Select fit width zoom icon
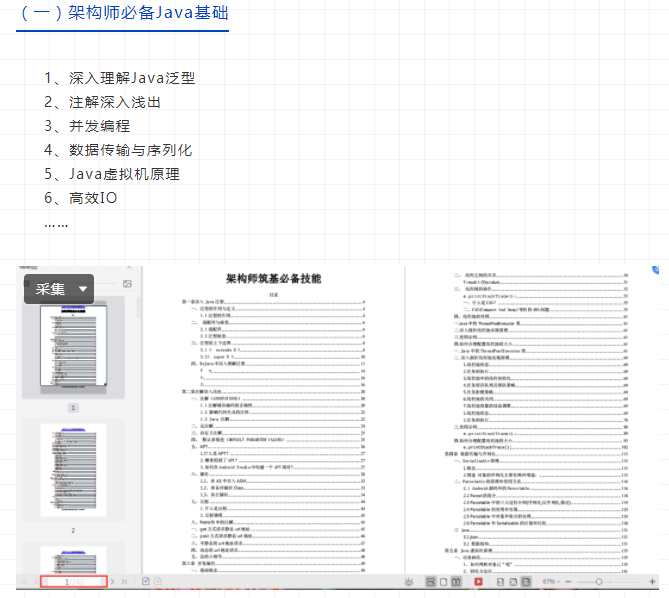The image size is (669, 598). [526, 582]
